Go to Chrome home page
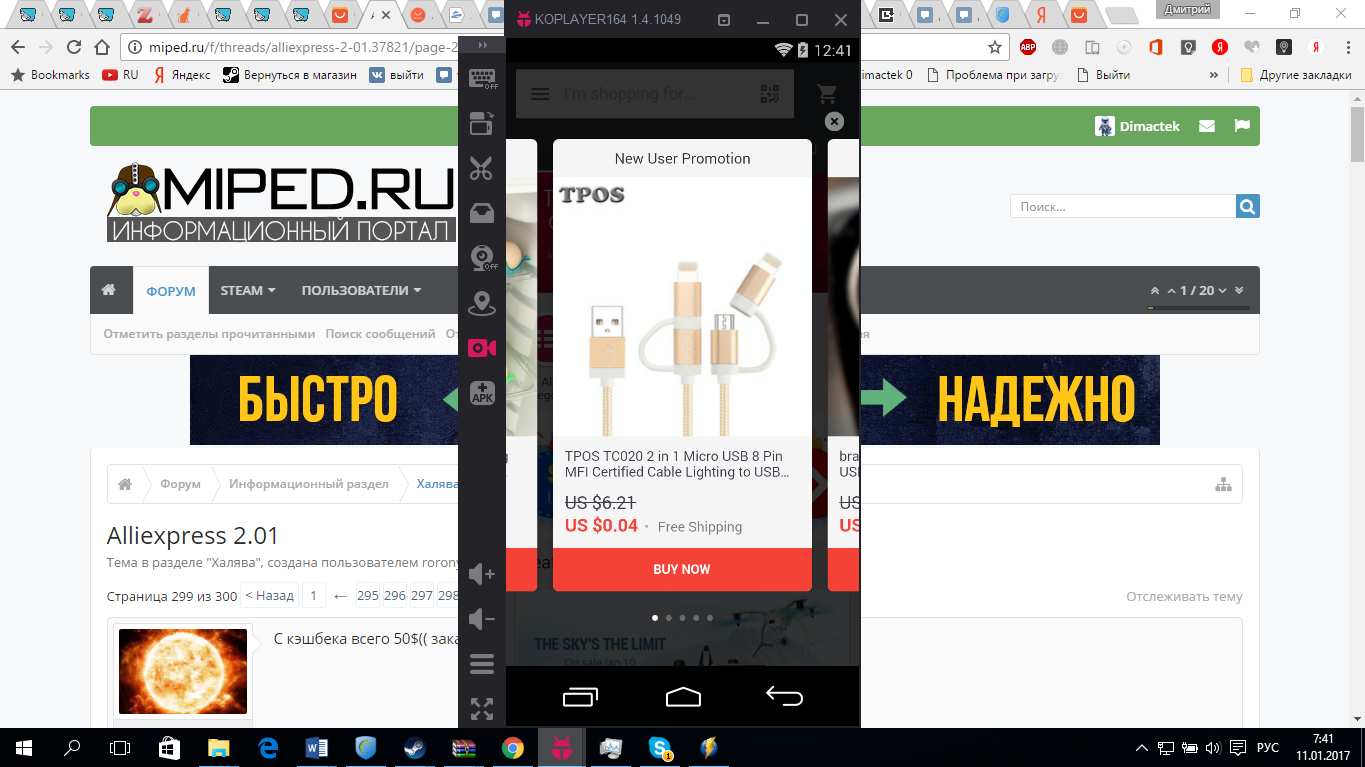Screen dimensions: 1365x767 (101, 47)
